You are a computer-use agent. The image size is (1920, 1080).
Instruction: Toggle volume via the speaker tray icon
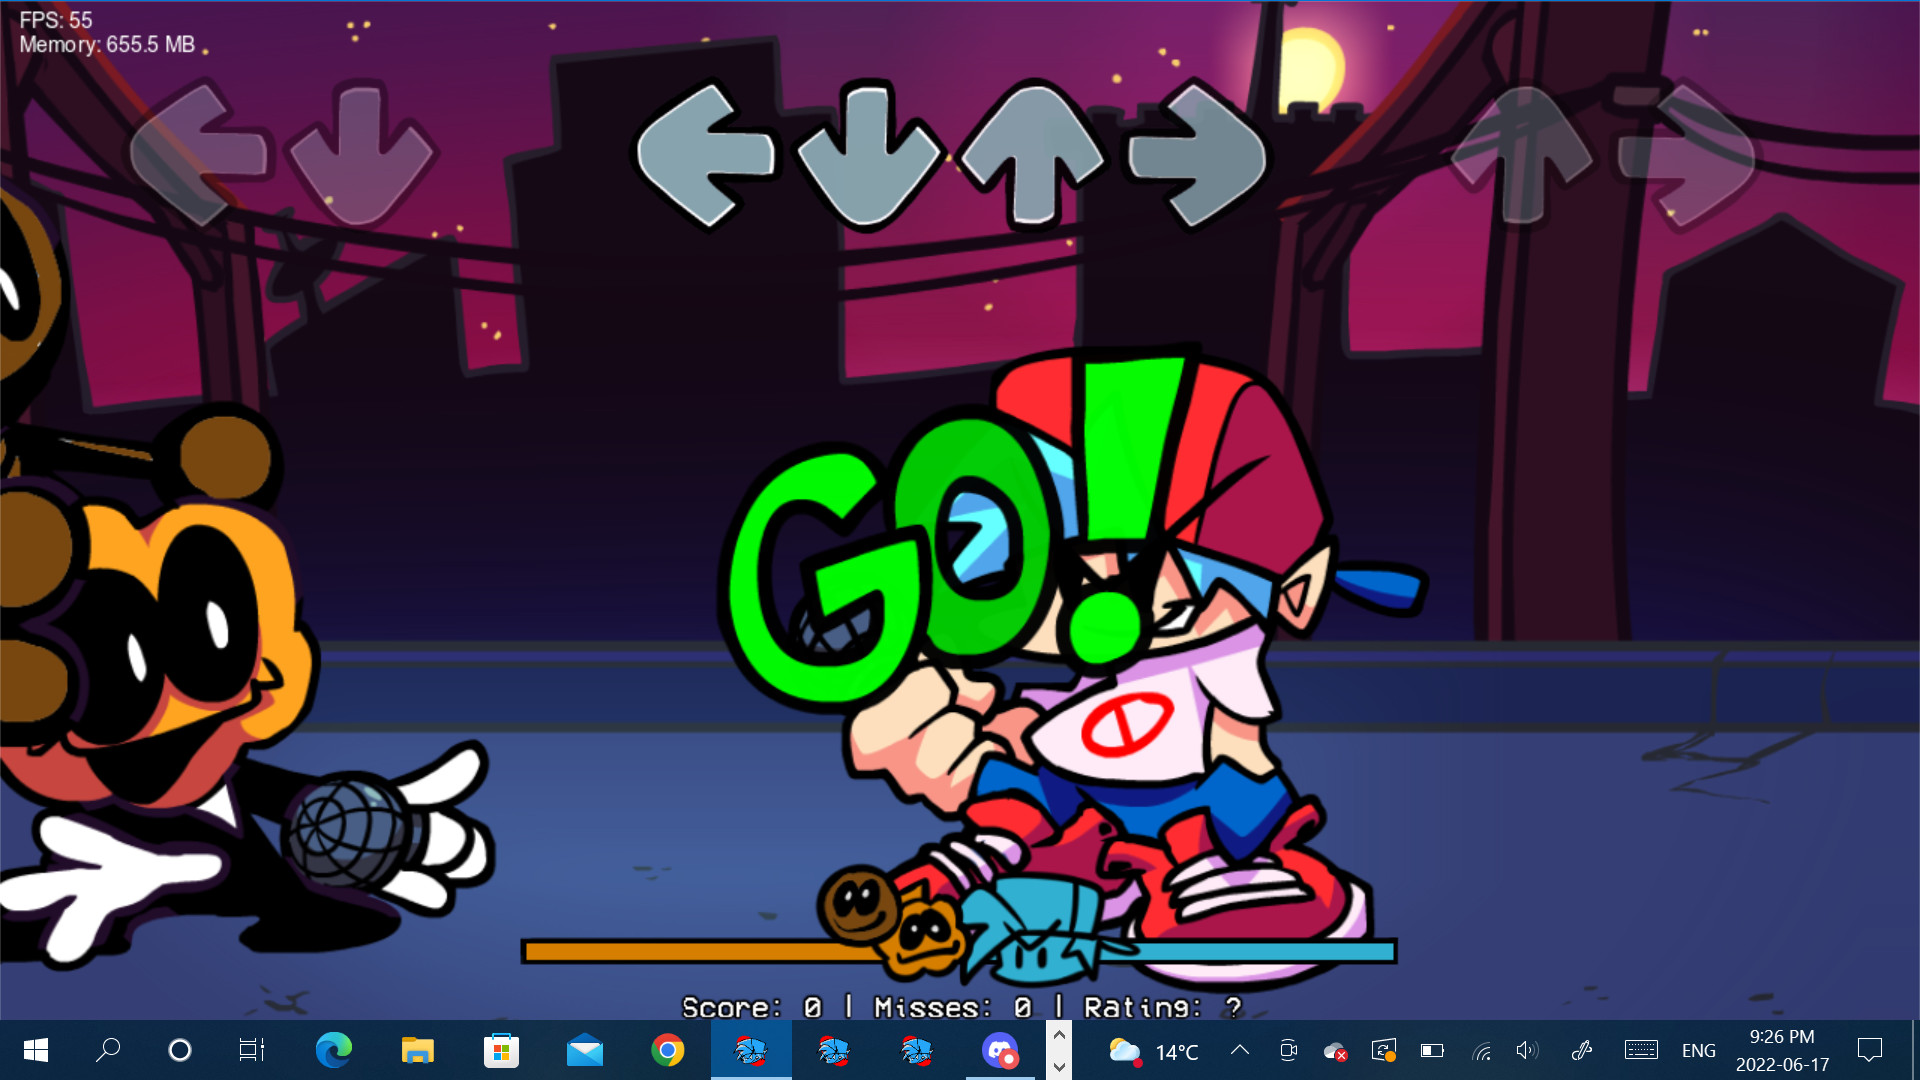[1526, 1050]
